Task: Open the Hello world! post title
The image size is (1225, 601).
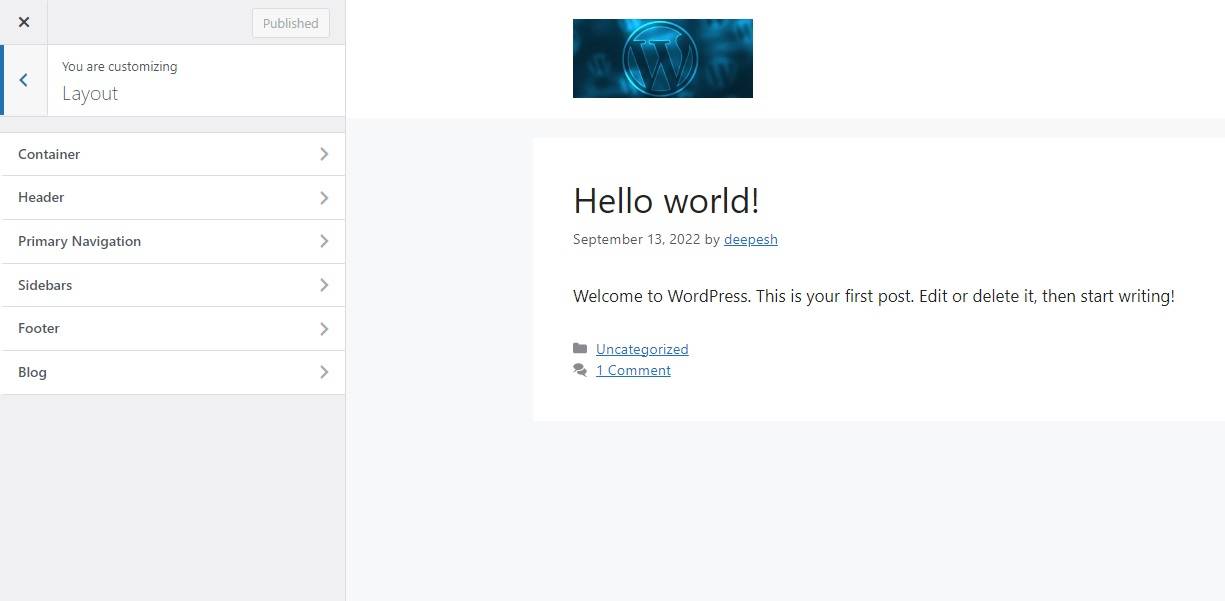Action: [666, 201]
